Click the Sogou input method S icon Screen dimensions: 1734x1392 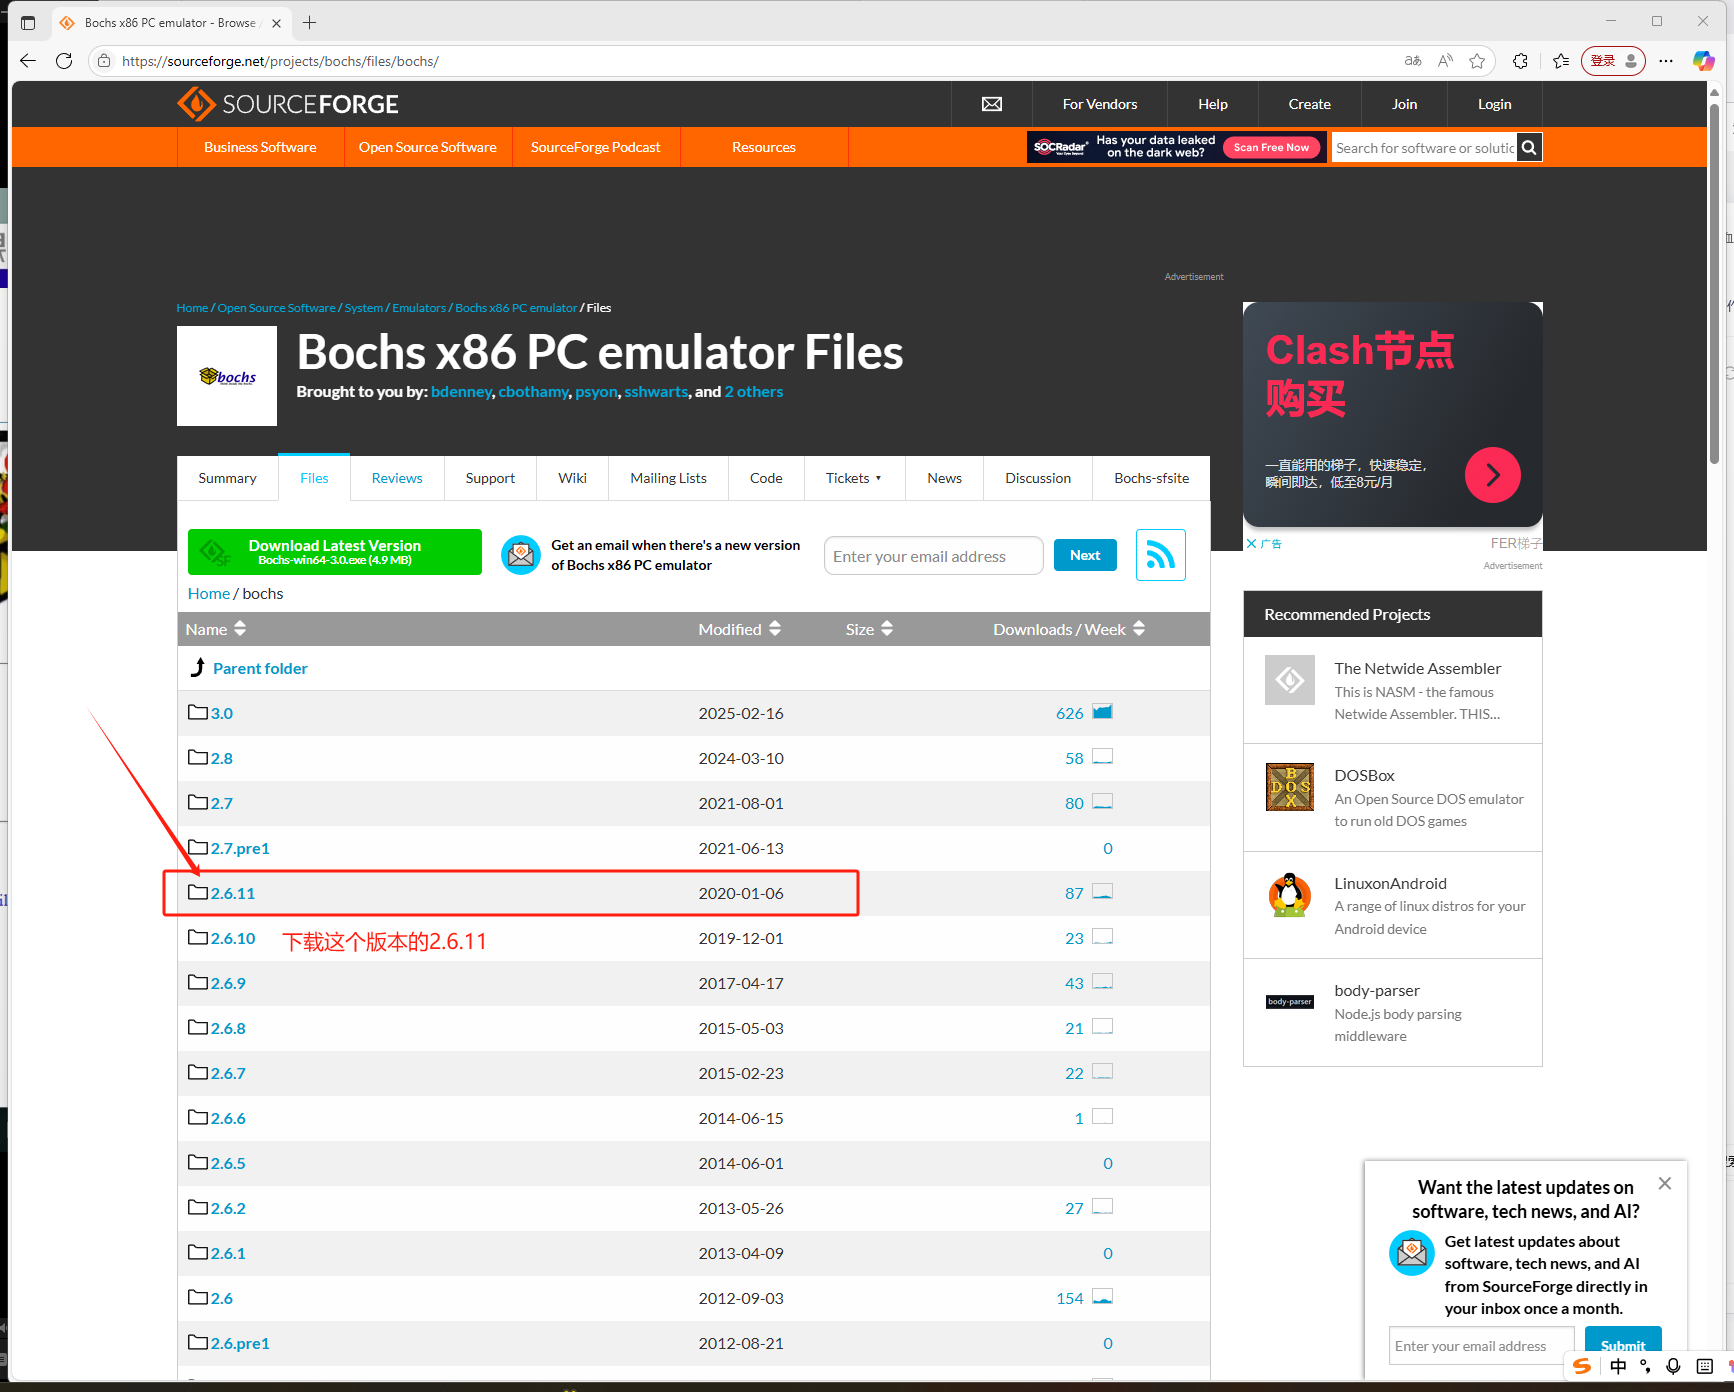click(1582, 1366)
